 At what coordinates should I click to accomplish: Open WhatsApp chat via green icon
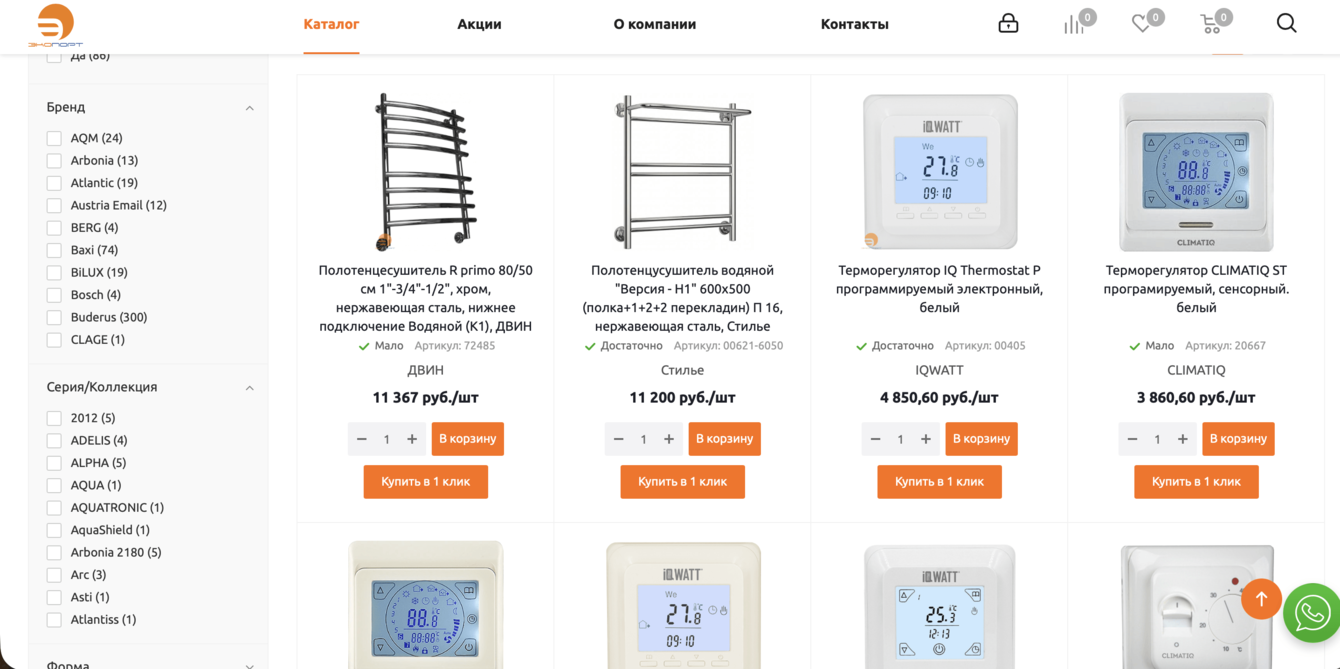[x=1312, y=612]
